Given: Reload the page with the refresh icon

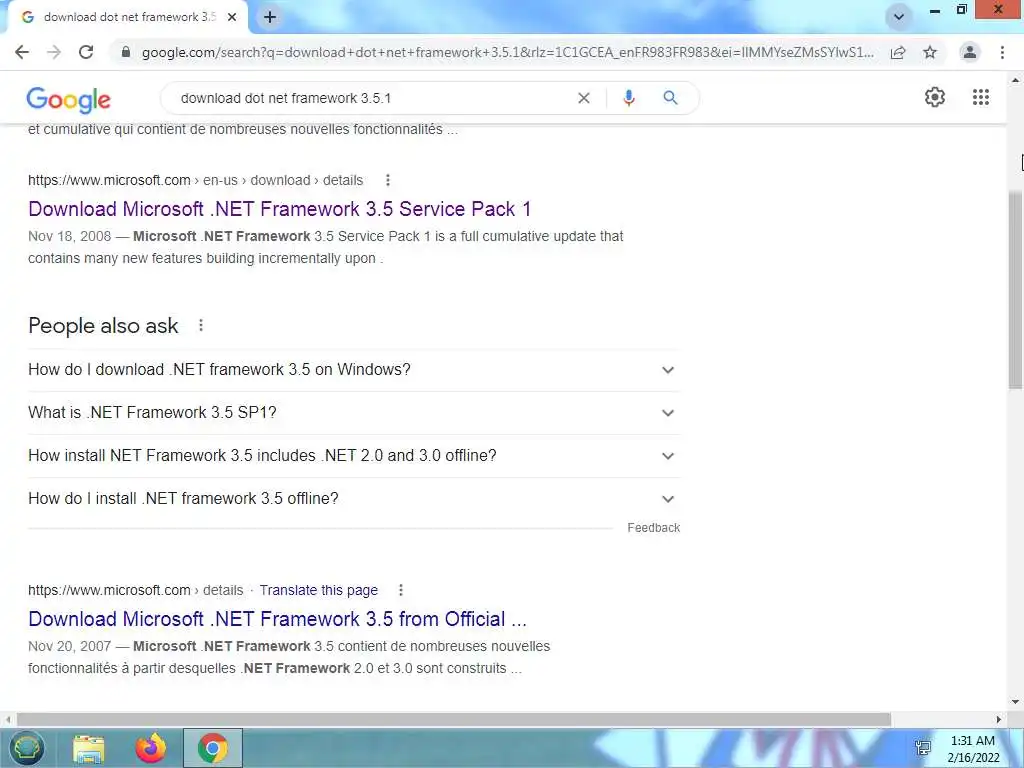Looking at the screenshot, I should [x=86, y=52].
